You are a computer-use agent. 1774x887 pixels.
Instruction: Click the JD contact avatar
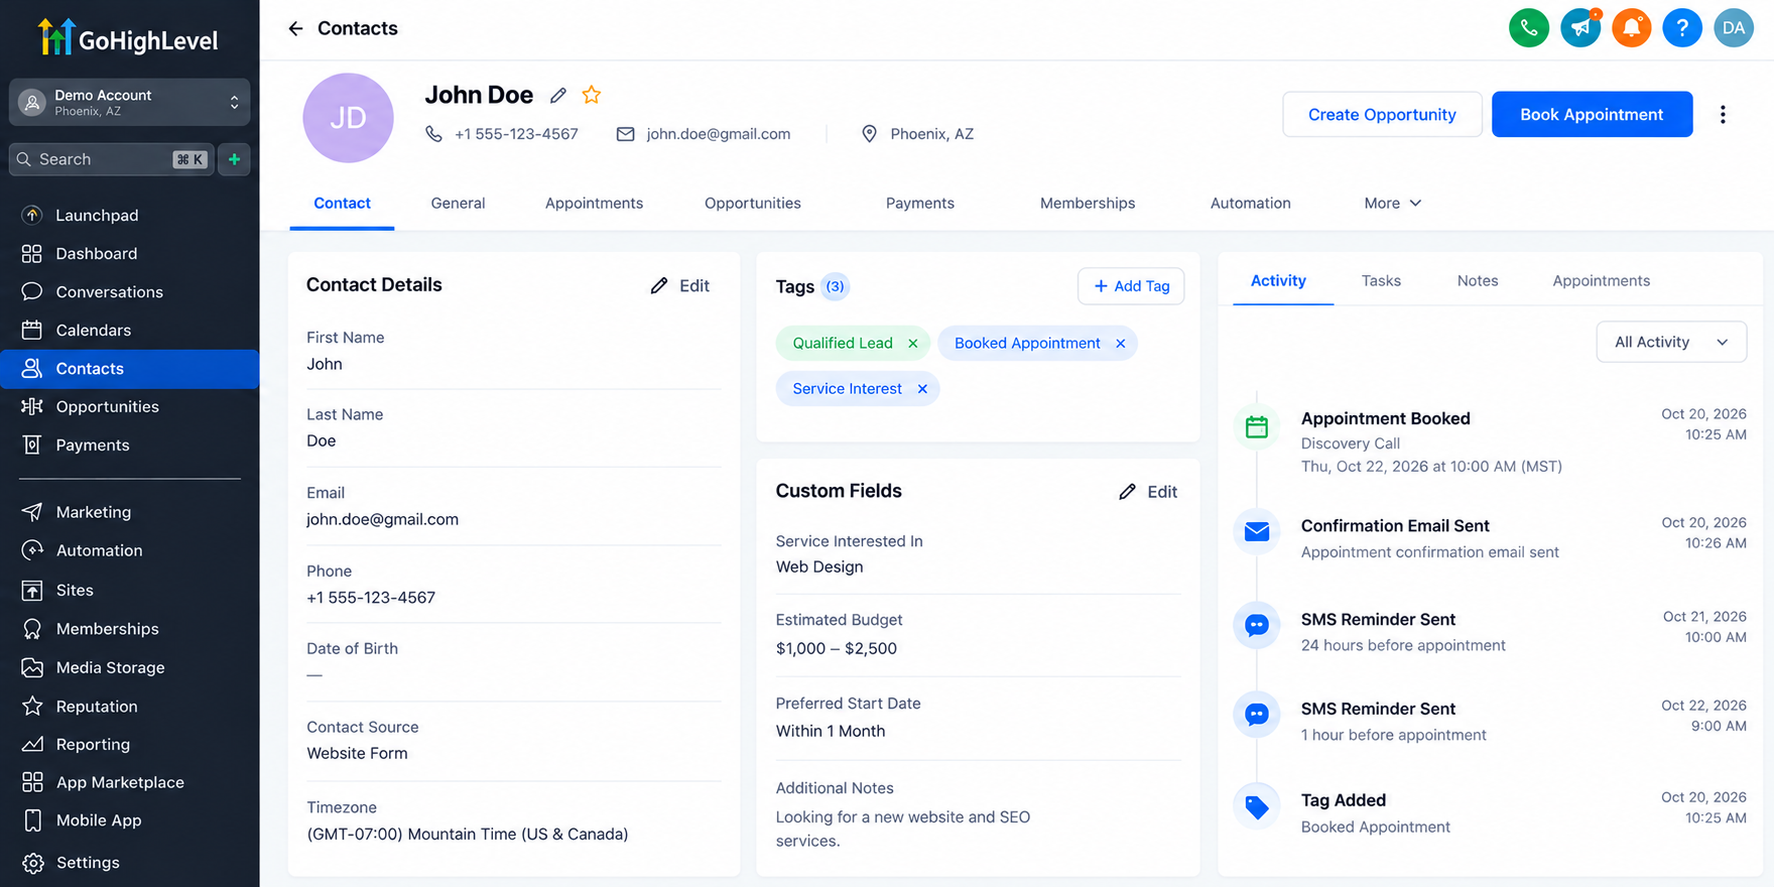348,118
